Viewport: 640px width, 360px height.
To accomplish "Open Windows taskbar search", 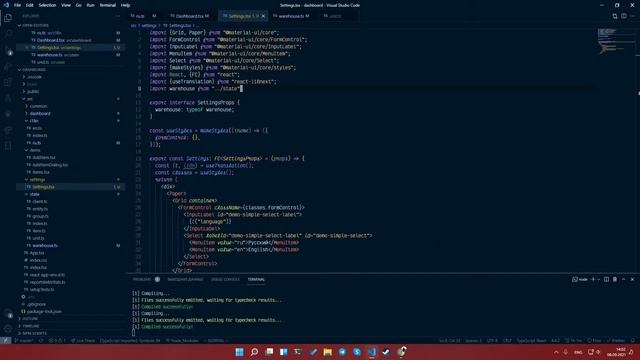I will tap(254, 352).
